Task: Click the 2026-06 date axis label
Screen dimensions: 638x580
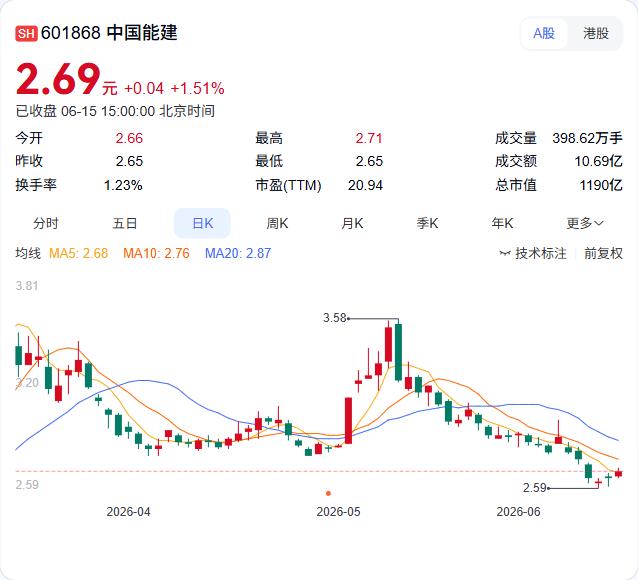Action: pos(518,512)
